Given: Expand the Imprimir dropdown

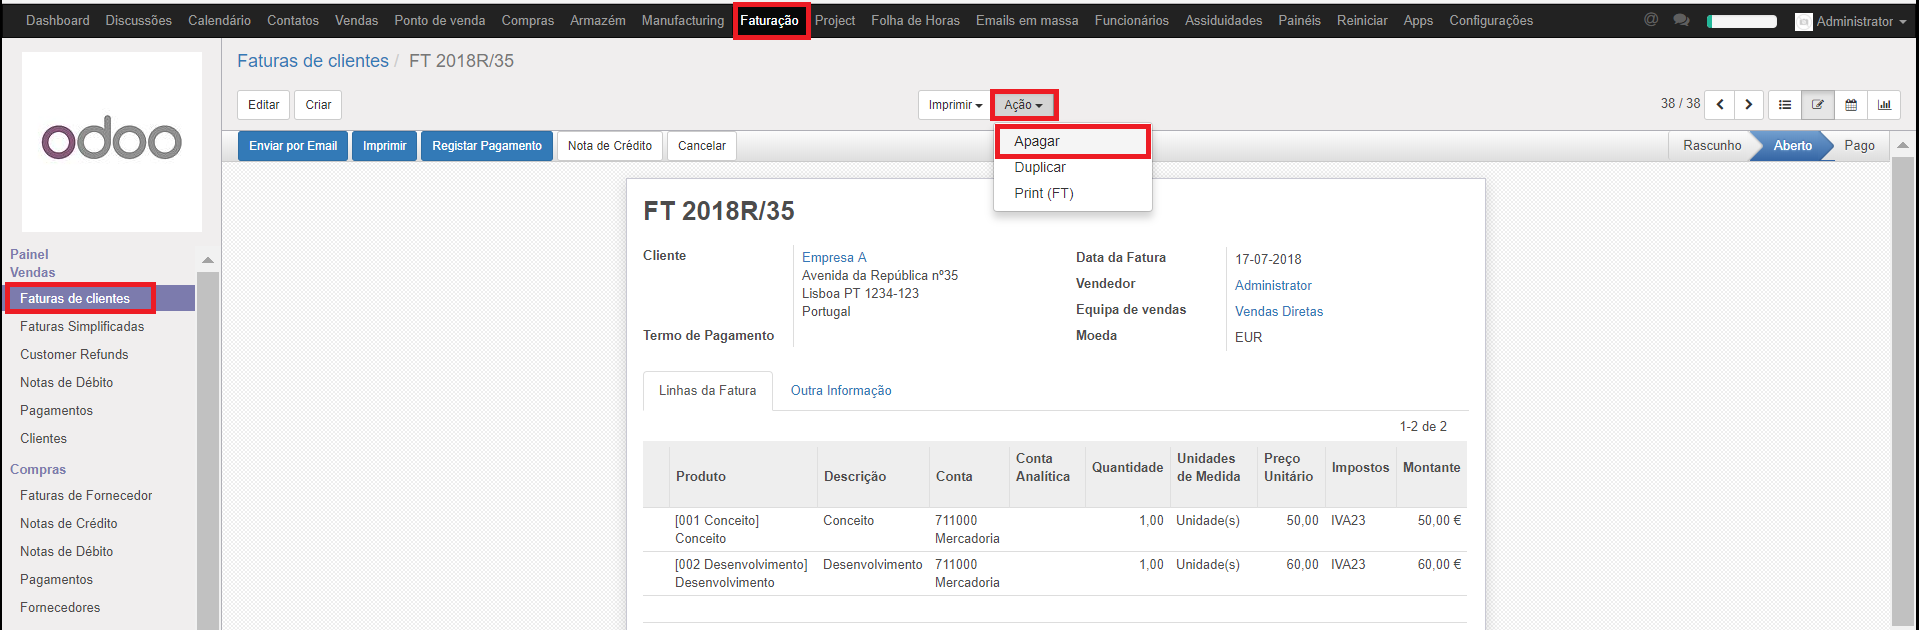Looking at the screenshot, I should coord(954,105).
